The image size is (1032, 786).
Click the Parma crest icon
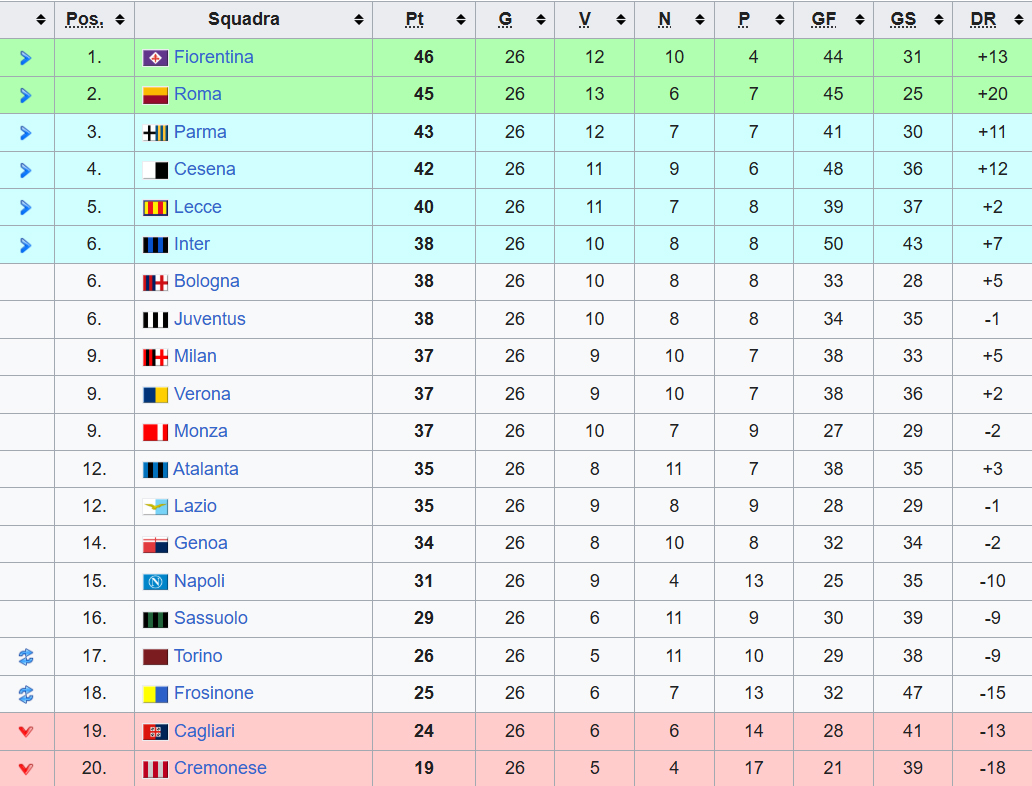[x=155, y=133]
